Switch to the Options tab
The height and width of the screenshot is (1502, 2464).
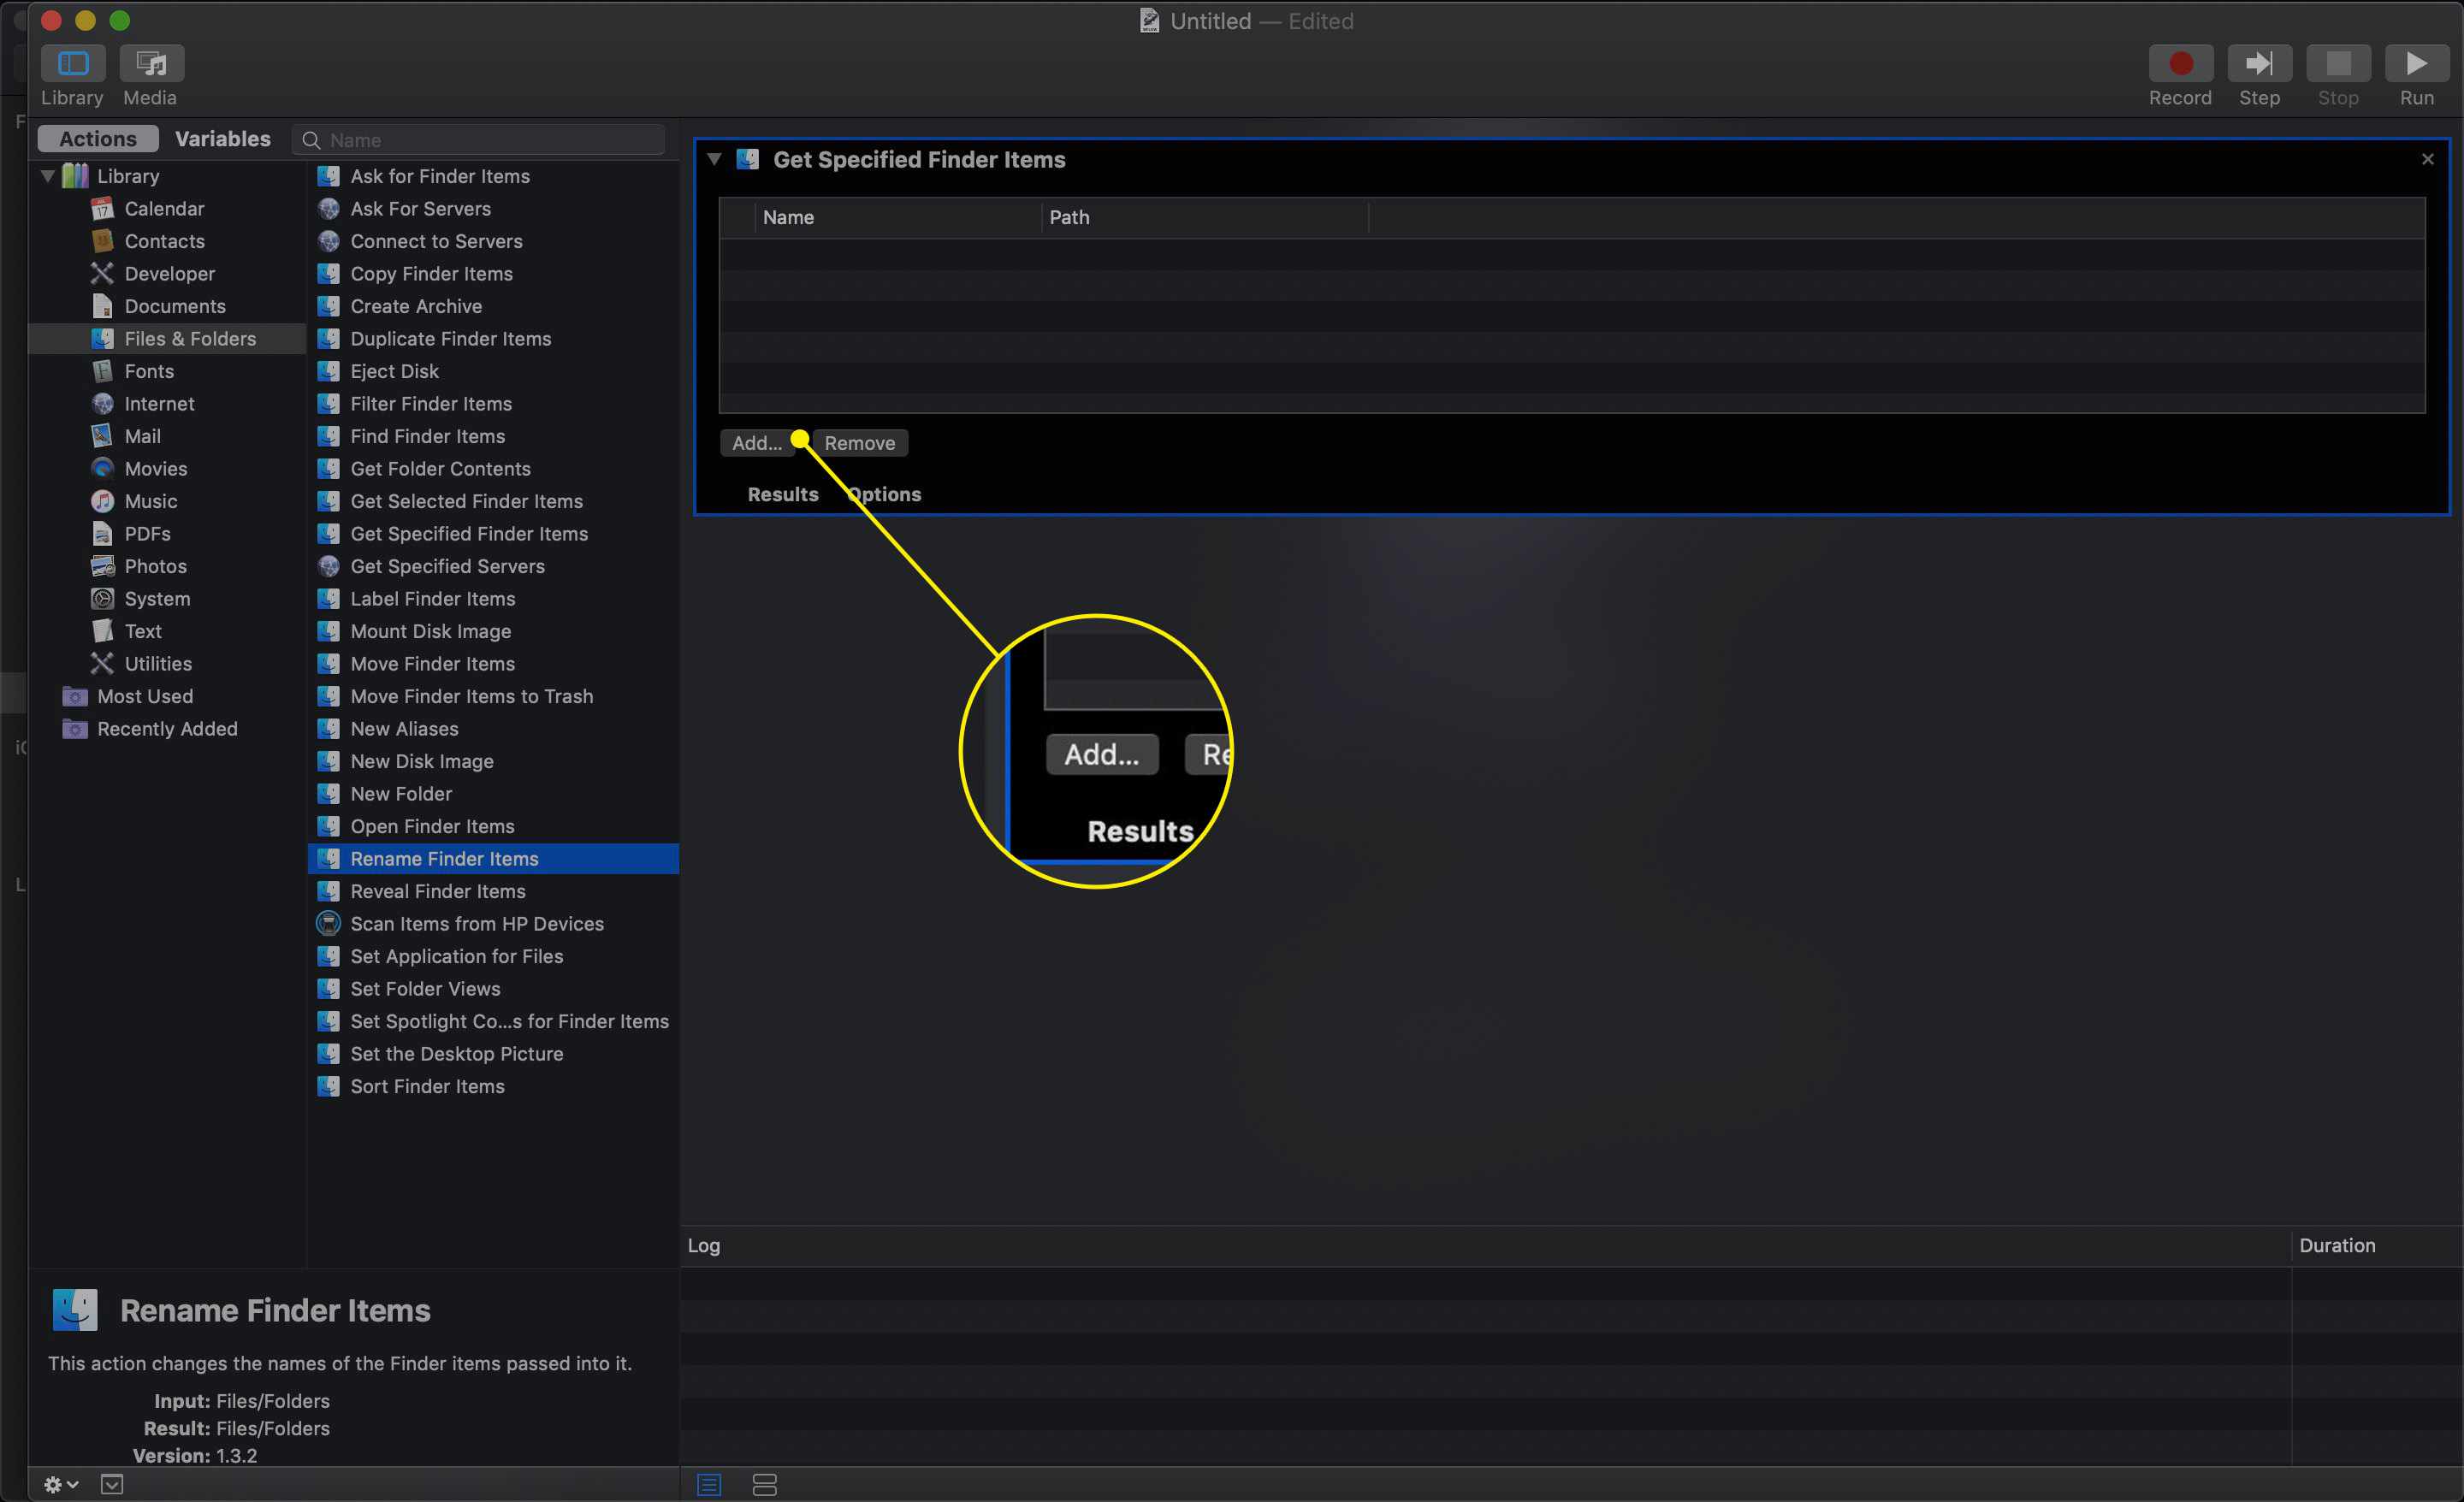point(884,494)
